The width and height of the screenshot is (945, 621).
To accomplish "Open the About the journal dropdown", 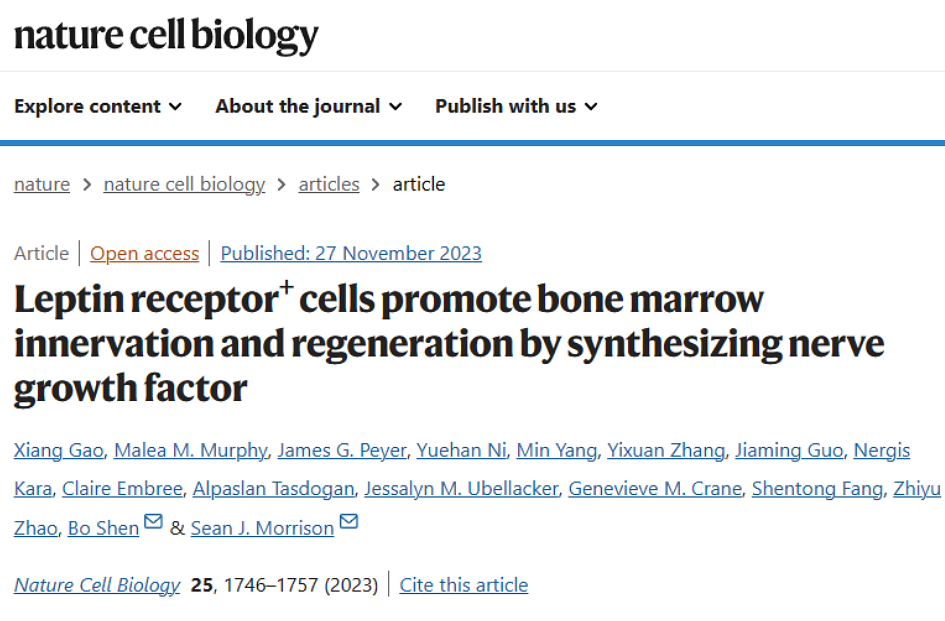I will pyautogui.click(x=308, y=106).
